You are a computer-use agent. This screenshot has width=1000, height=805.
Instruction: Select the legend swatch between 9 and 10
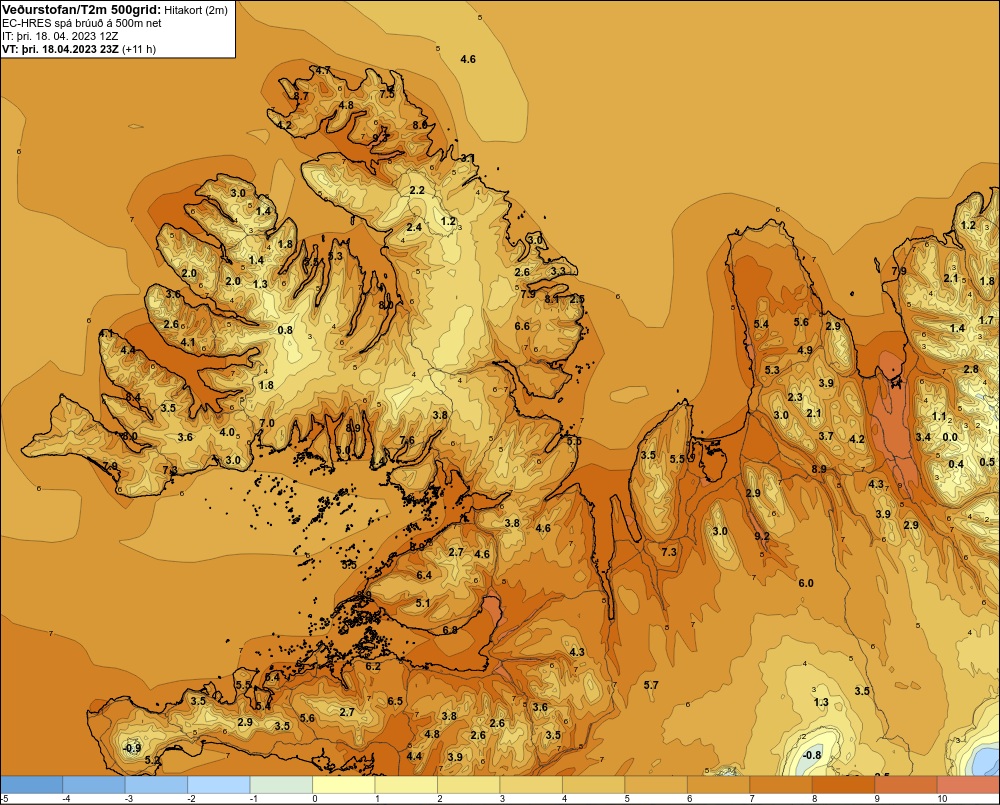(x=906, y=784)
